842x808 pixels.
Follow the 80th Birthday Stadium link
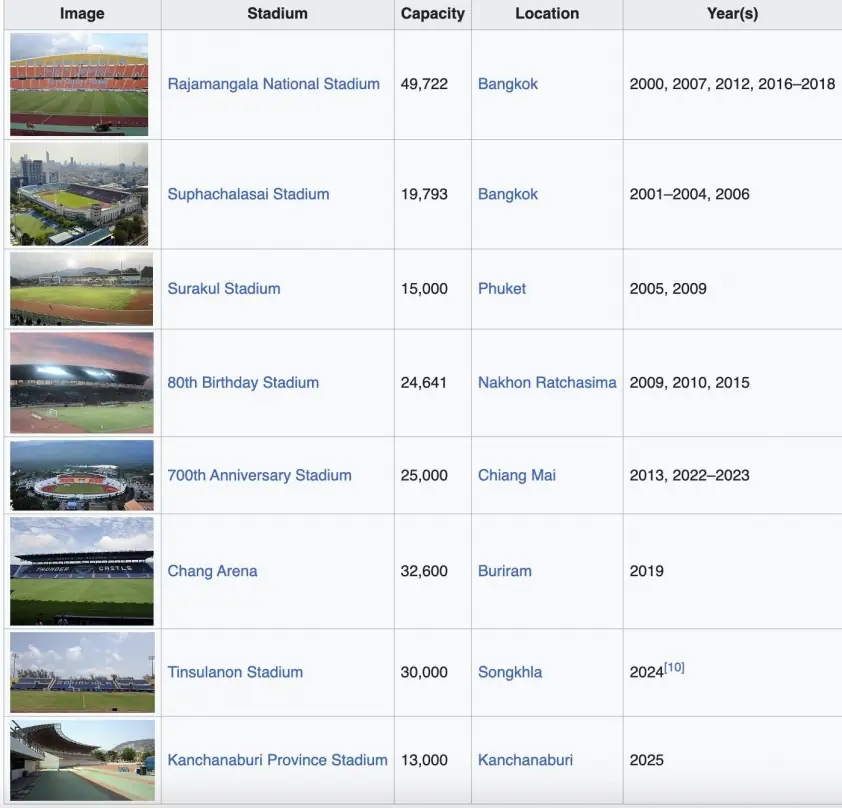[243, 382]
